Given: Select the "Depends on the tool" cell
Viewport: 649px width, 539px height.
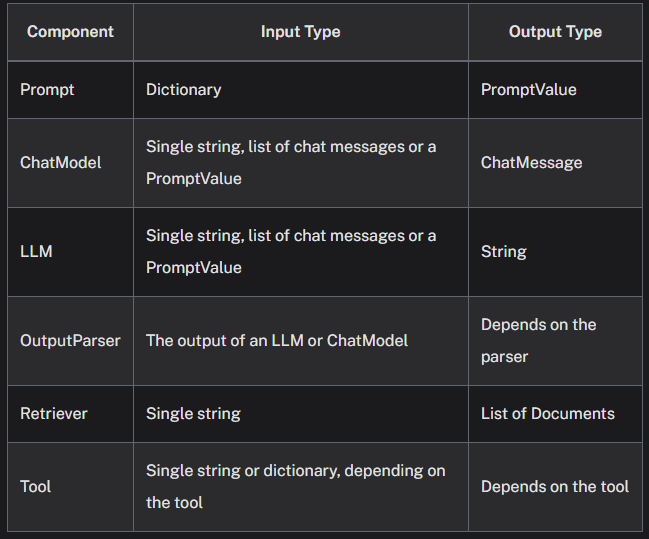Looking at the screenshot, I should point(554,486).
